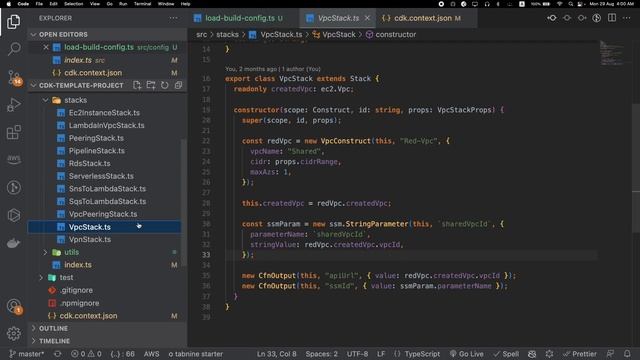Open the Docker whale view
Viewport: 640px width, 360px height.
(x=13, y=243)
